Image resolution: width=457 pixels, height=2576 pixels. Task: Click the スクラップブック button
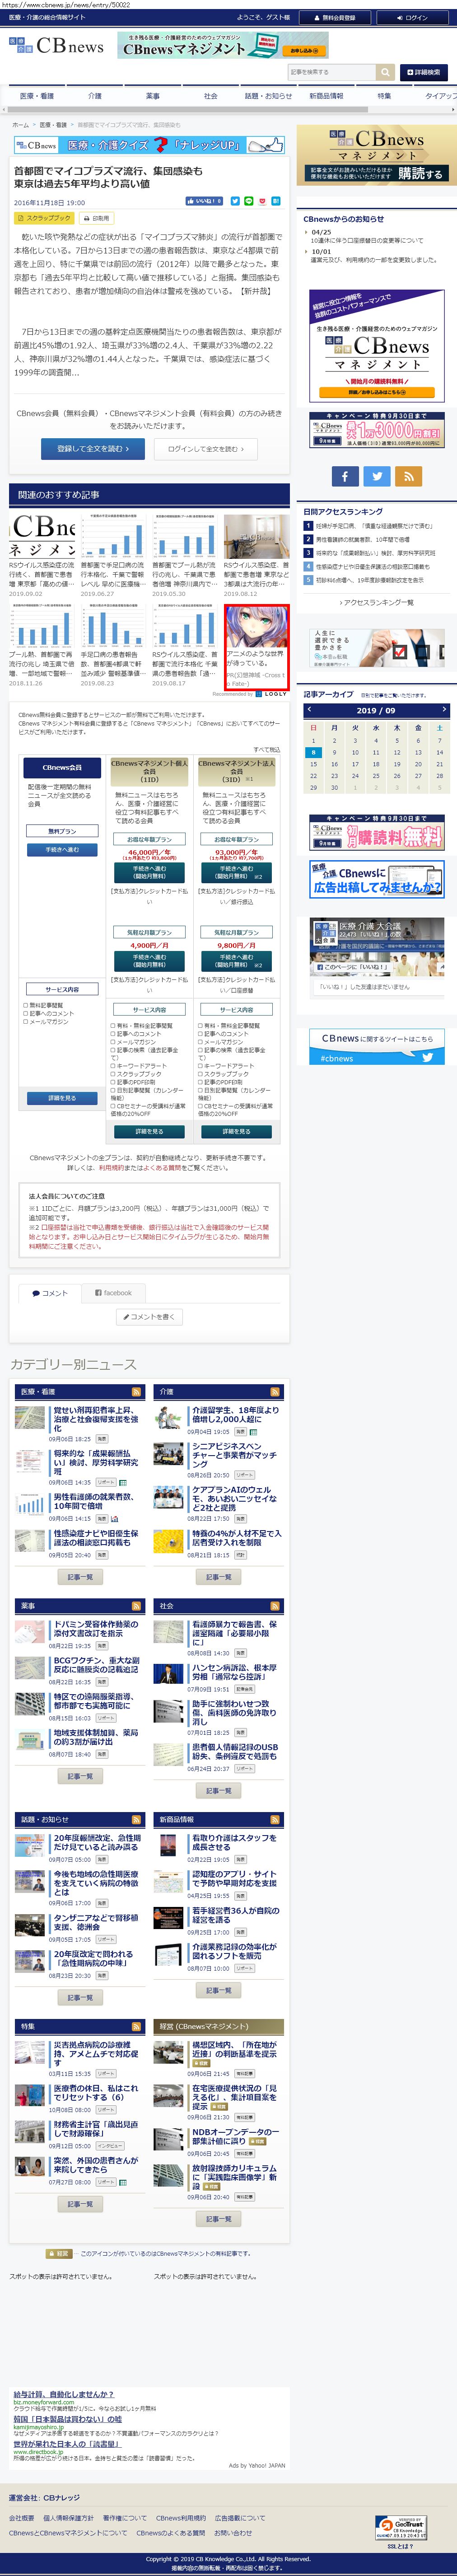tap(44, 218)
